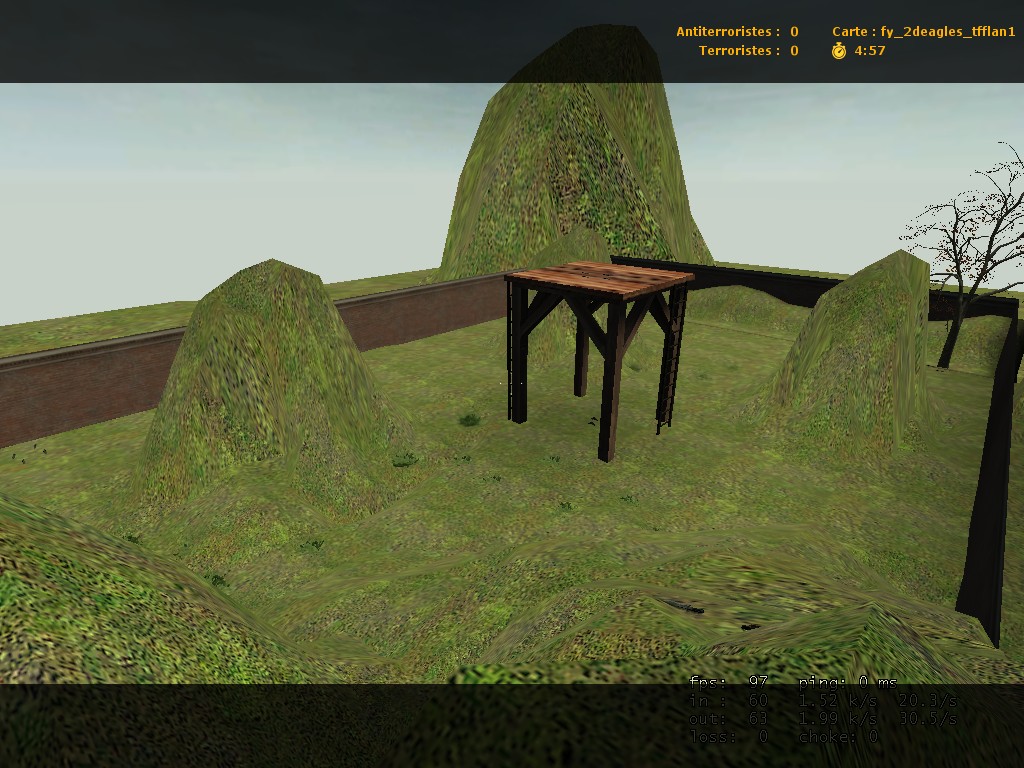The height and width of the screenshot is (768, 1024).
Task: Click the round timer stopwatch icon
Action: [x=839, y=50]
